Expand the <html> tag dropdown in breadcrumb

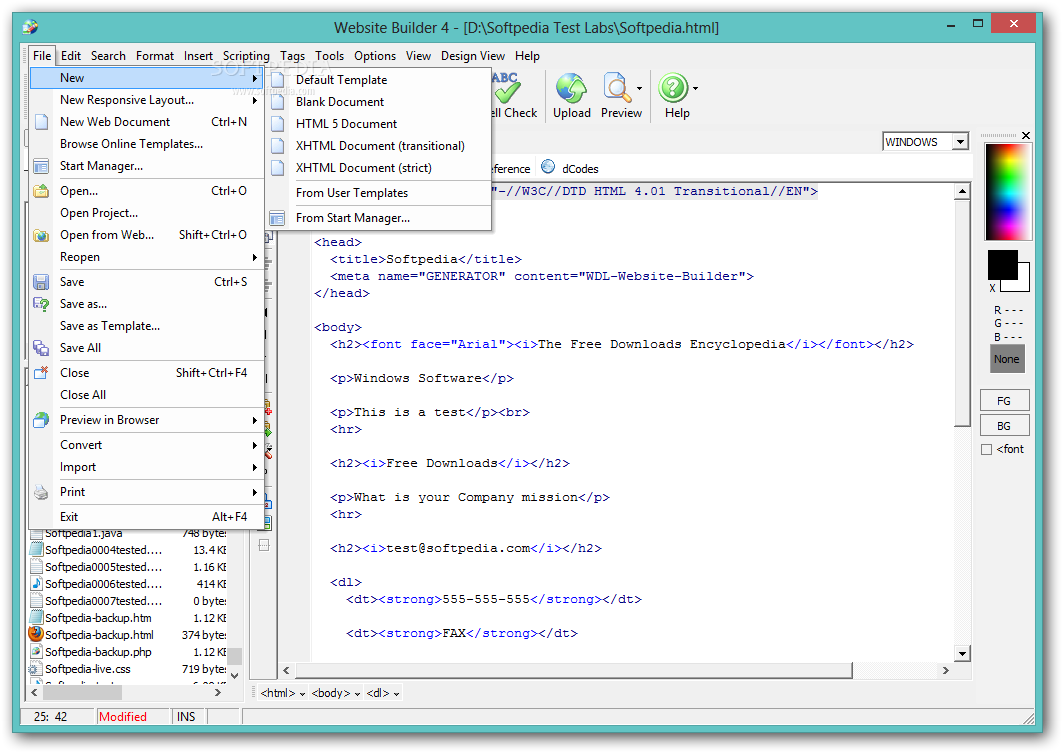pos(302,693)
